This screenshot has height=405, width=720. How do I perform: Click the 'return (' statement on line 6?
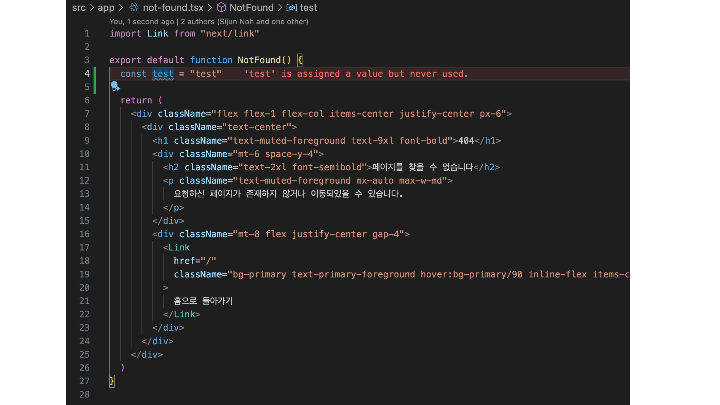[x=141, y=100]
